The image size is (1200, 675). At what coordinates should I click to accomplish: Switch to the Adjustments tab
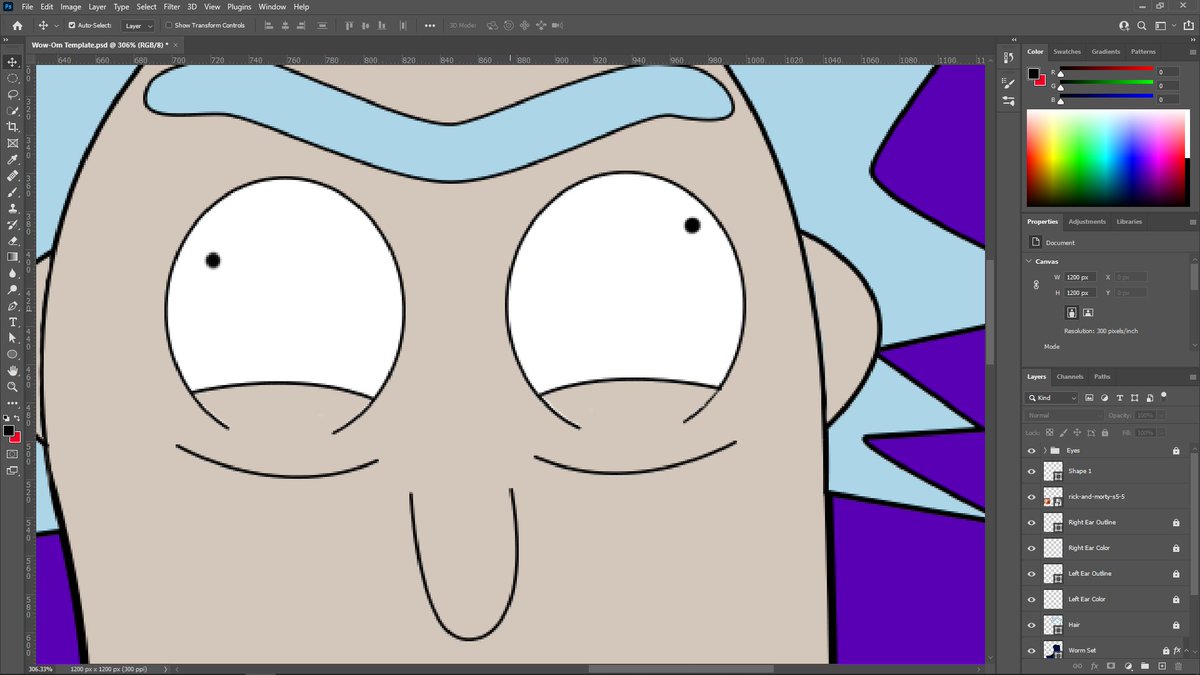tap(1087, 221)
